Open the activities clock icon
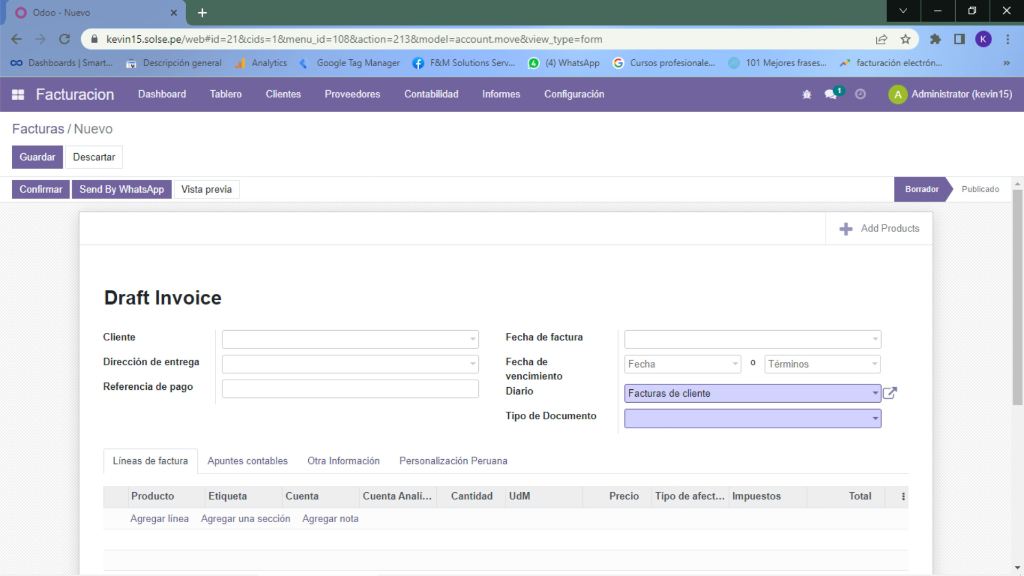1024x576 pixels. pyautogui.click(x=860, y=94)
